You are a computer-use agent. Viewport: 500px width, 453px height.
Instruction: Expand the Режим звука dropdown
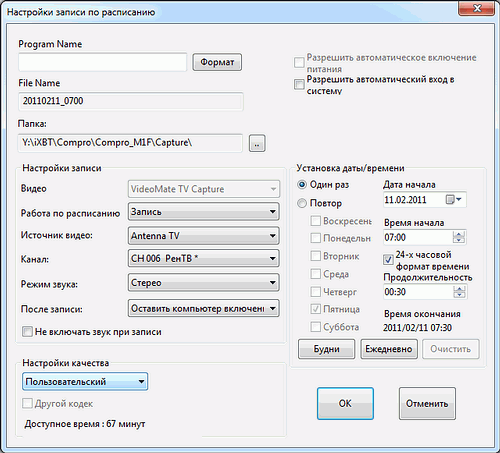tap(204, 283)
